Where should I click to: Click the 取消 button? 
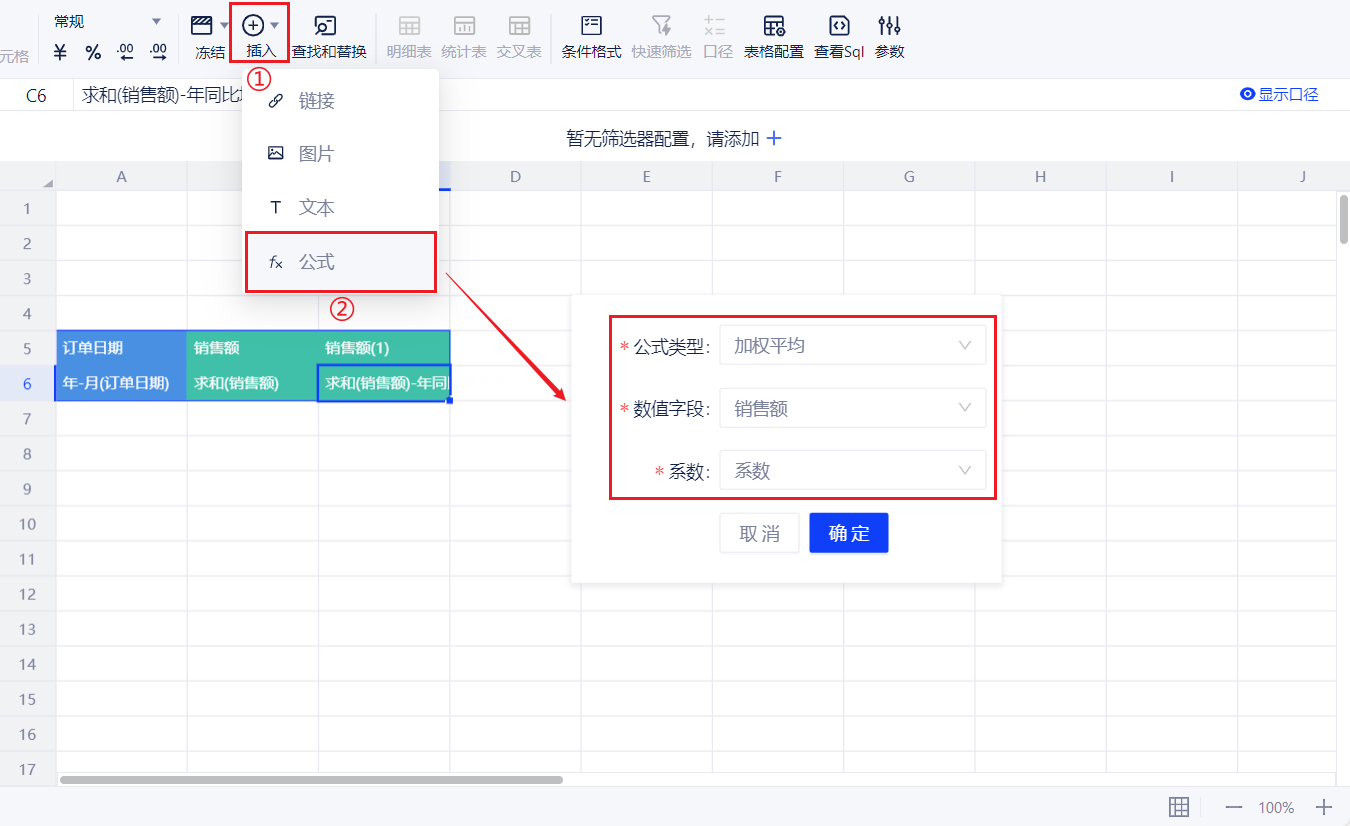click(759, 534)
